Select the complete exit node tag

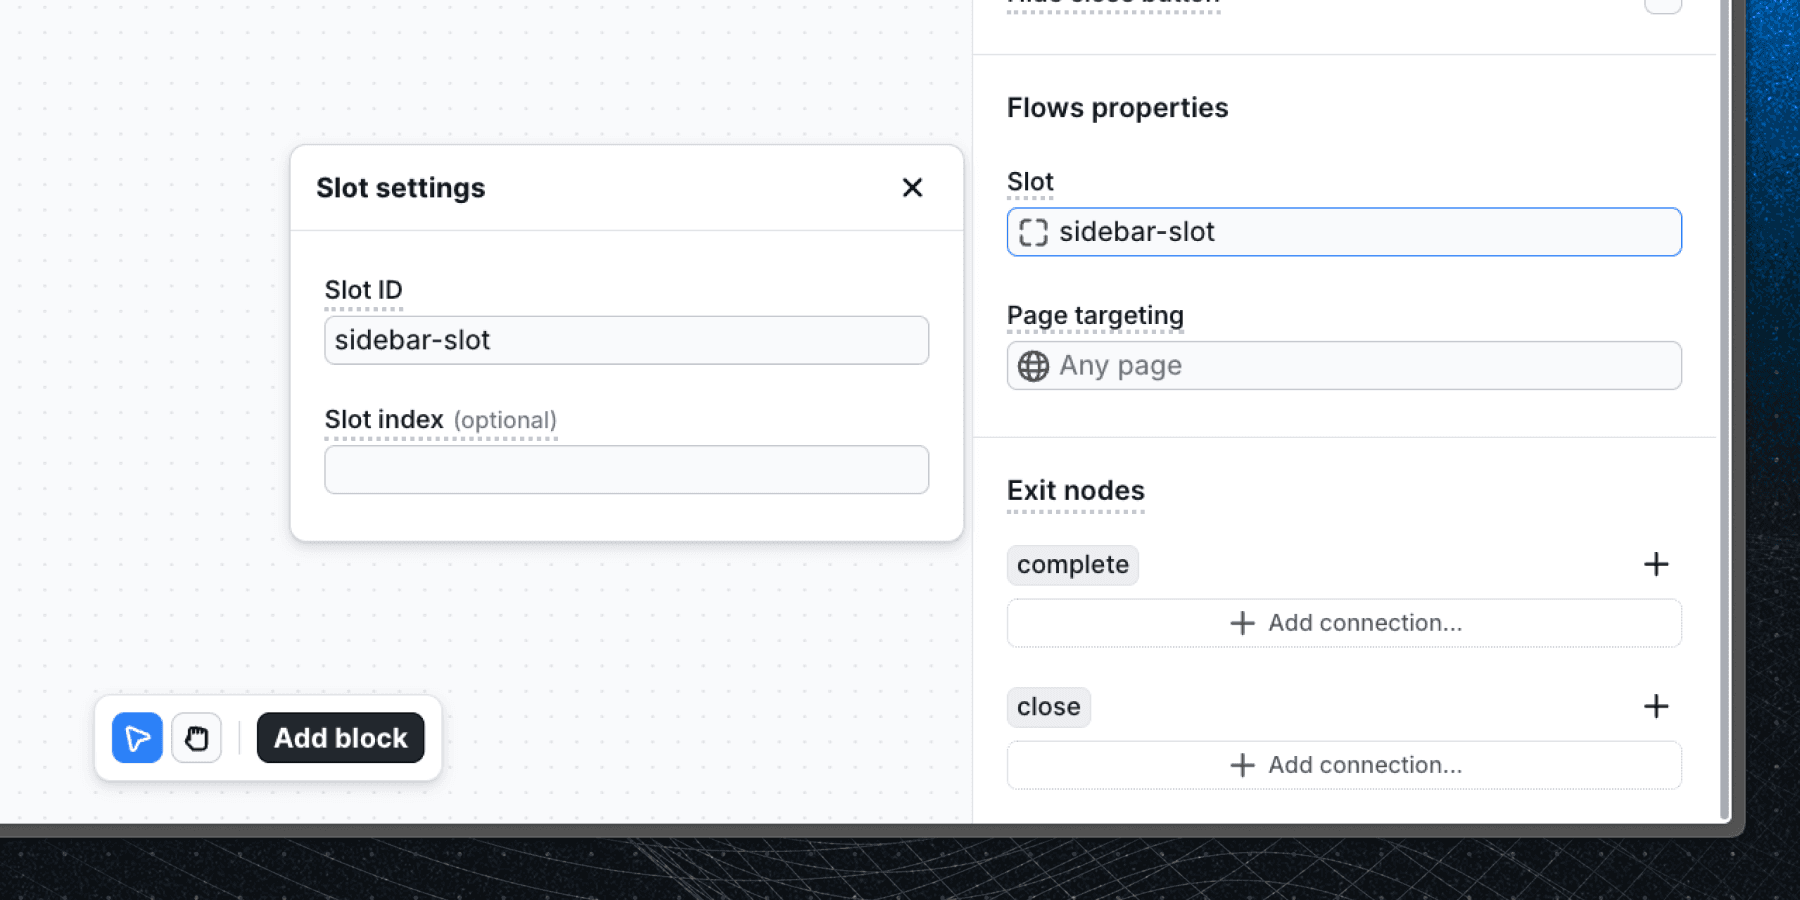coord(1072,565)
